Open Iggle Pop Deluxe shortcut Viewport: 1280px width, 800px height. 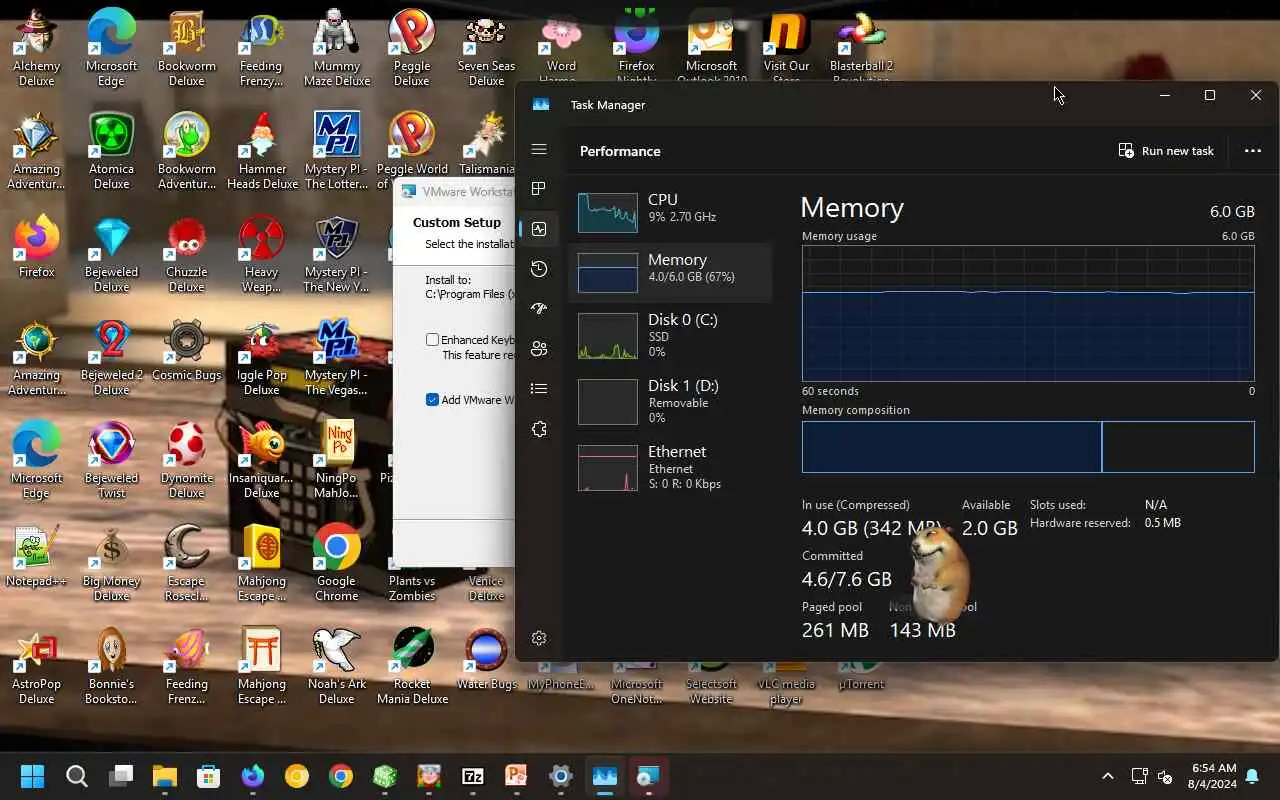(262, 358)
